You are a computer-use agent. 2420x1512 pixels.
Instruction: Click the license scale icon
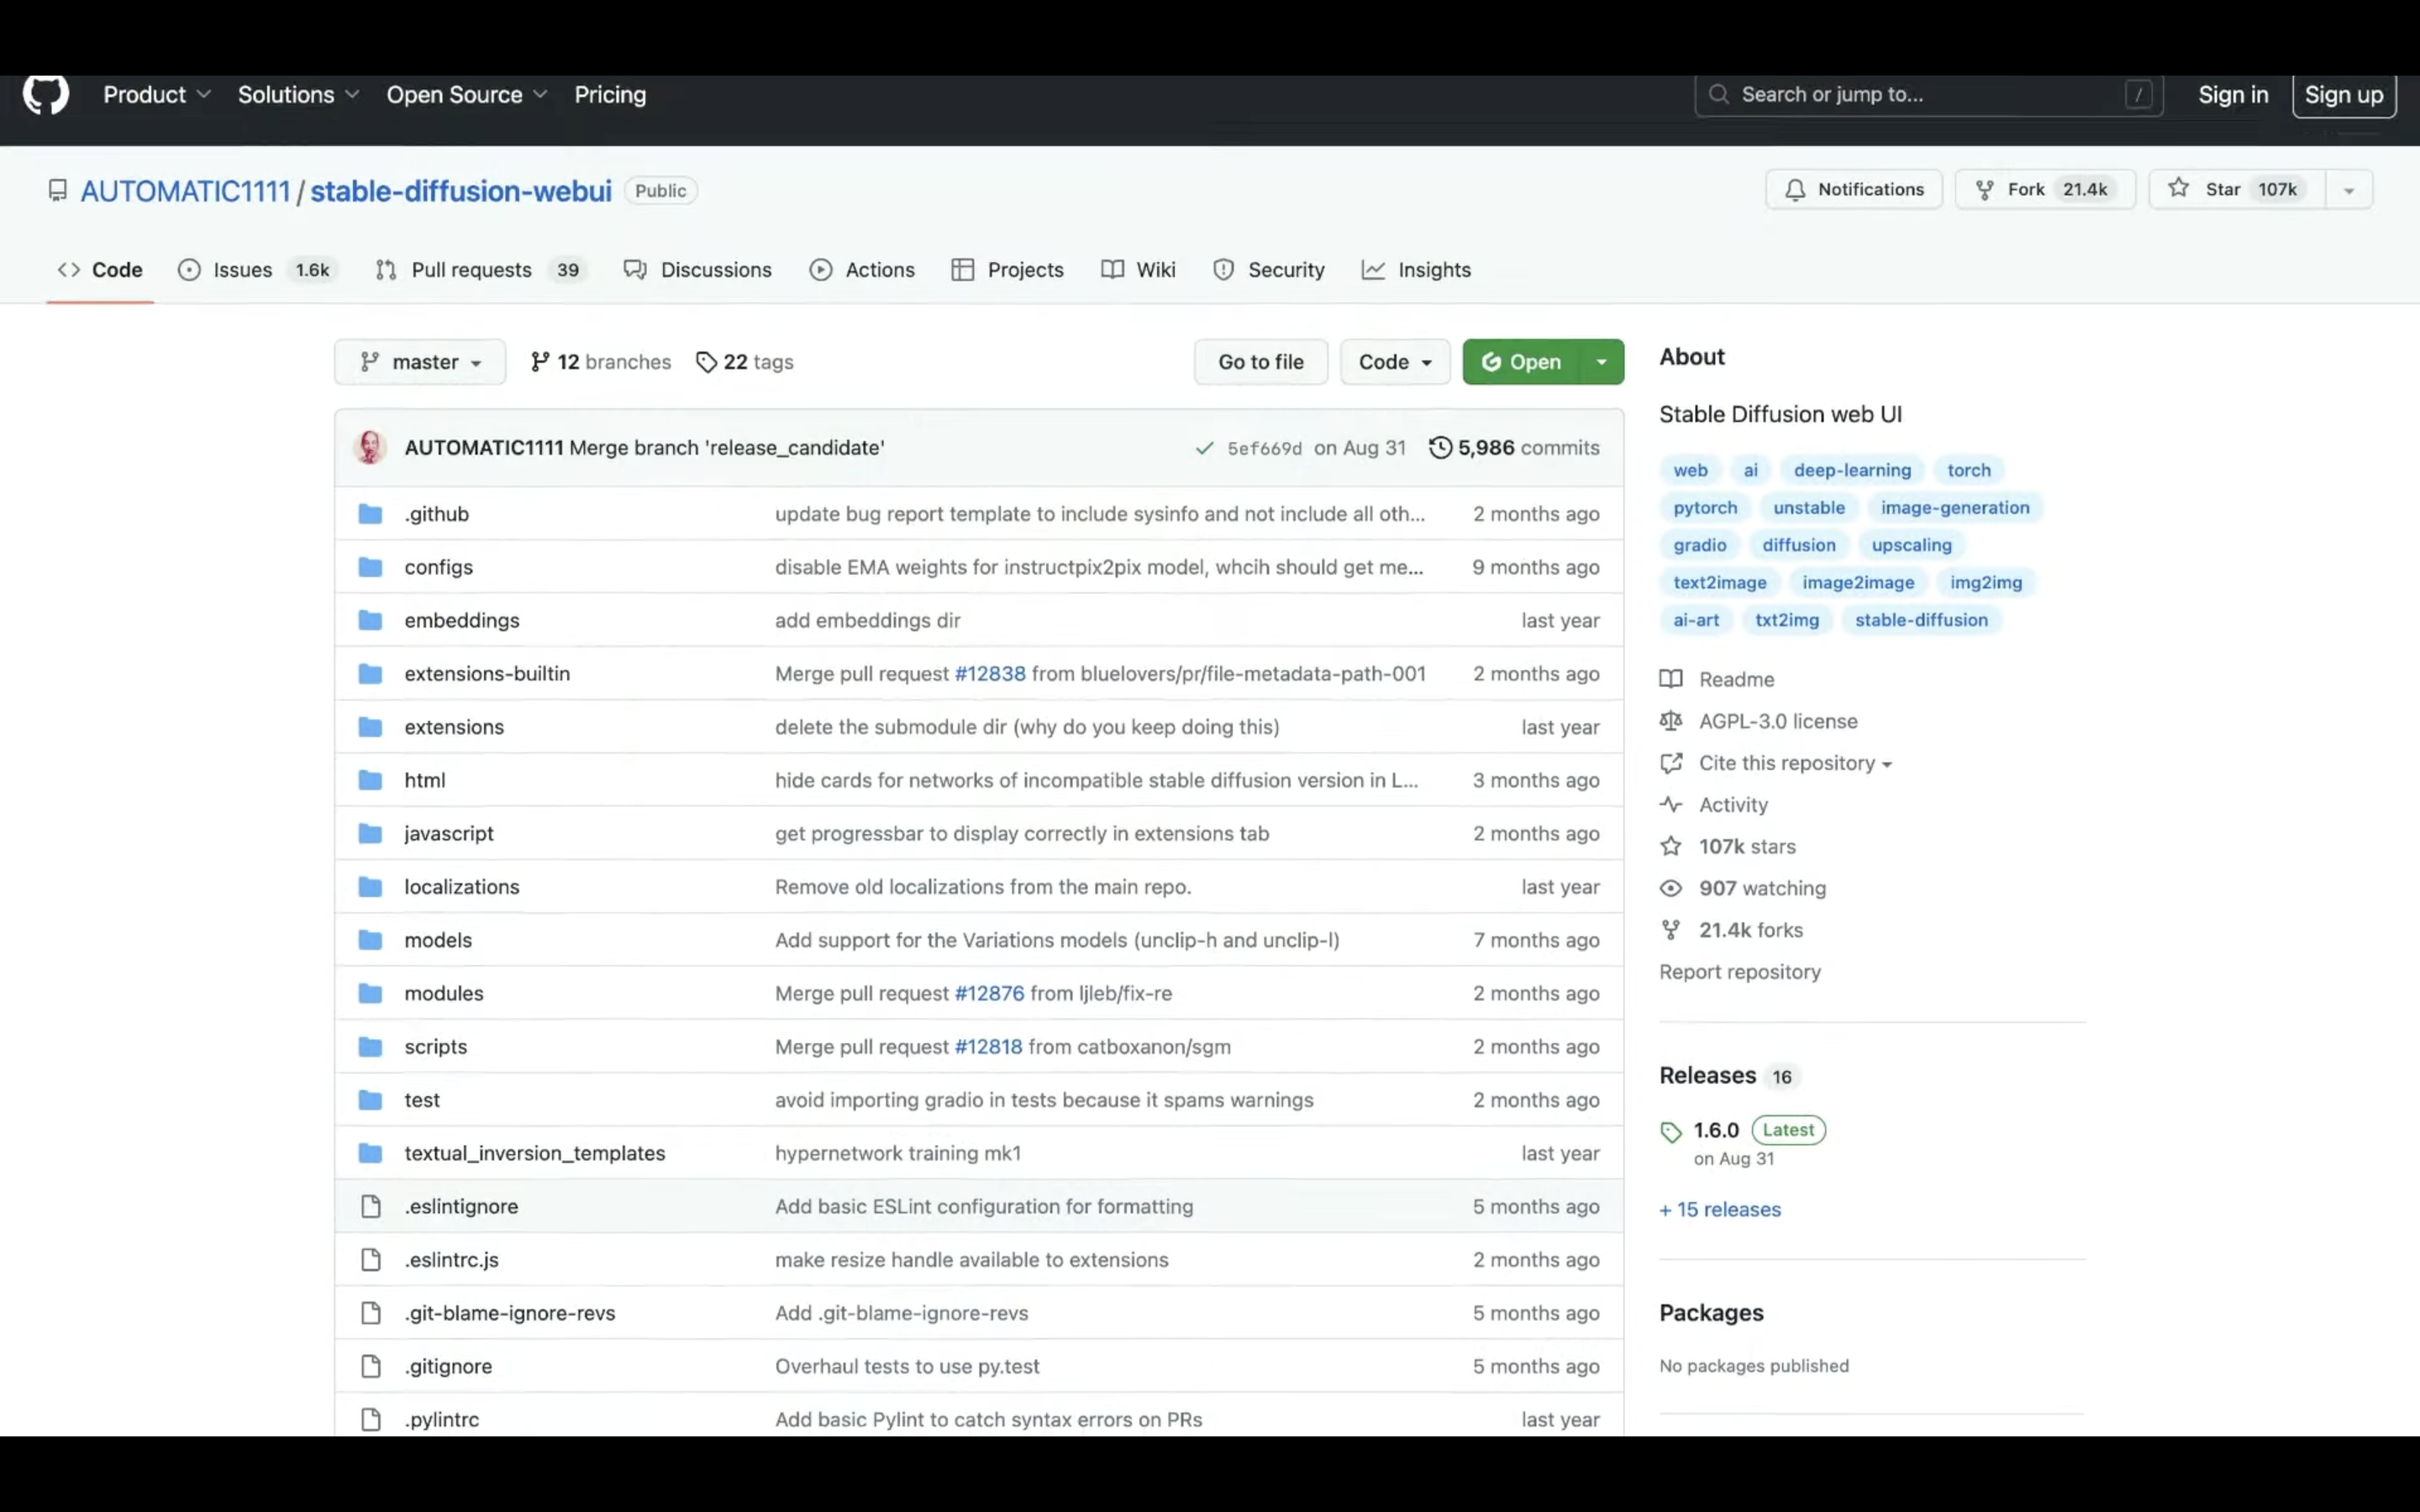click(x=1671, y=721)
